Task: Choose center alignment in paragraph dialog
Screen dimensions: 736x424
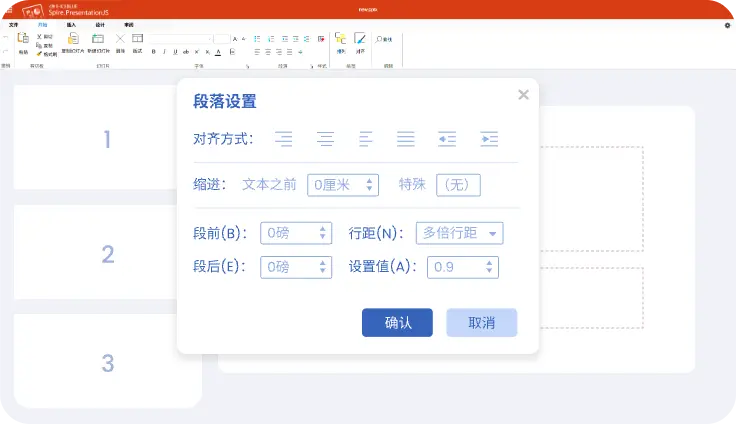Action: click(x=325, y=139)
